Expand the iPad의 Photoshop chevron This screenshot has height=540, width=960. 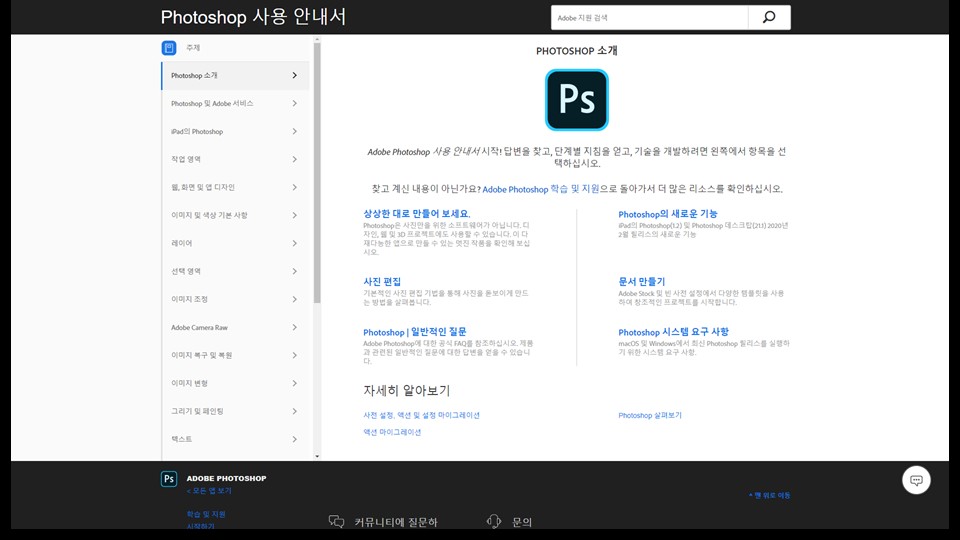294,132
